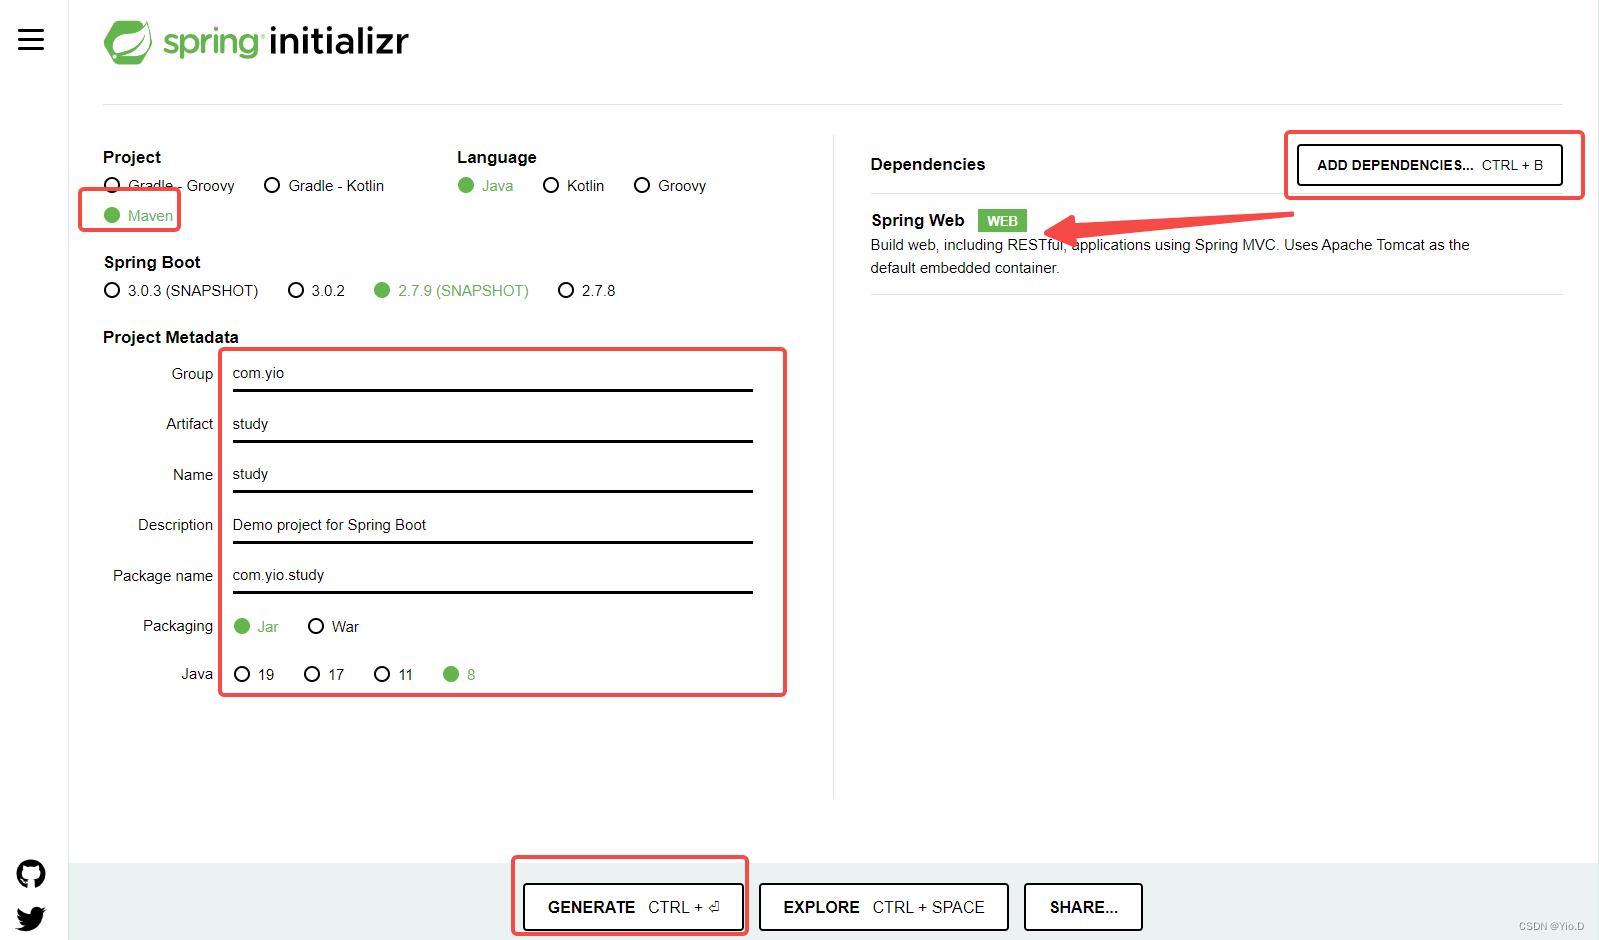Select Spring Boot 3.0.2

pos(316,291)
